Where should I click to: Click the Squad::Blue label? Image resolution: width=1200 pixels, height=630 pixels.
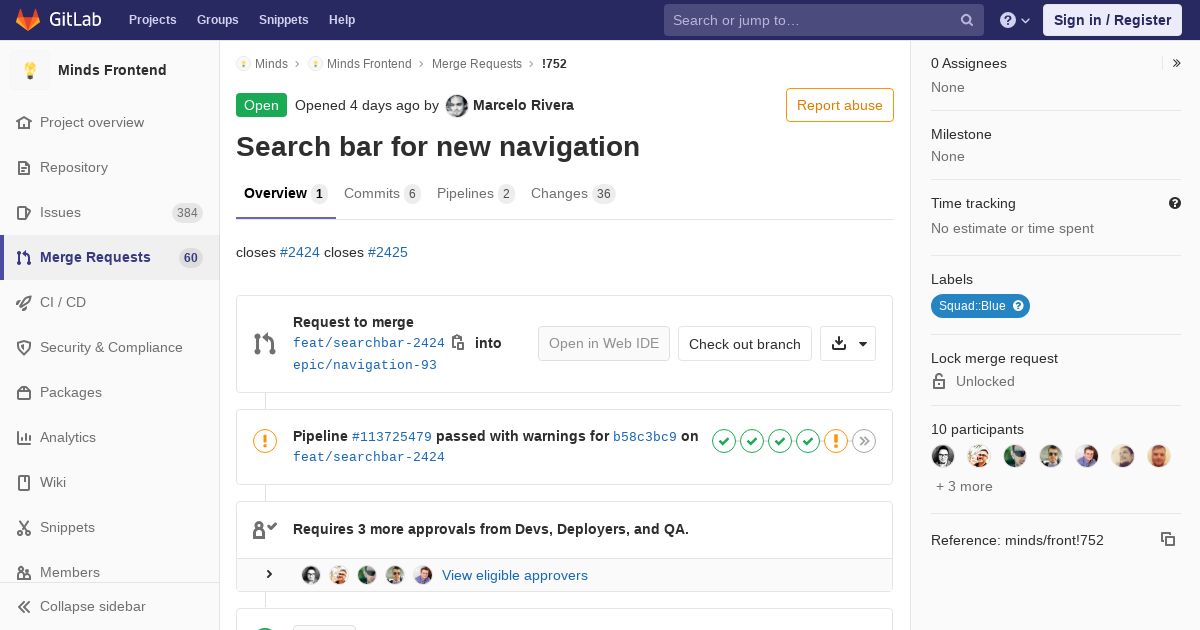pos(972,306)
